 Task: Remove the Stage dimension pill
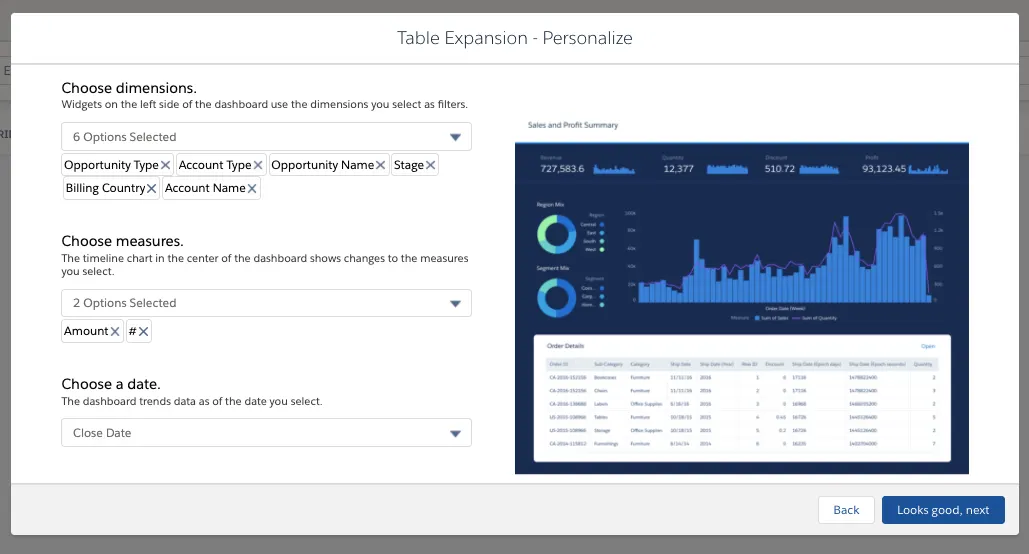(x=430, y=165)
